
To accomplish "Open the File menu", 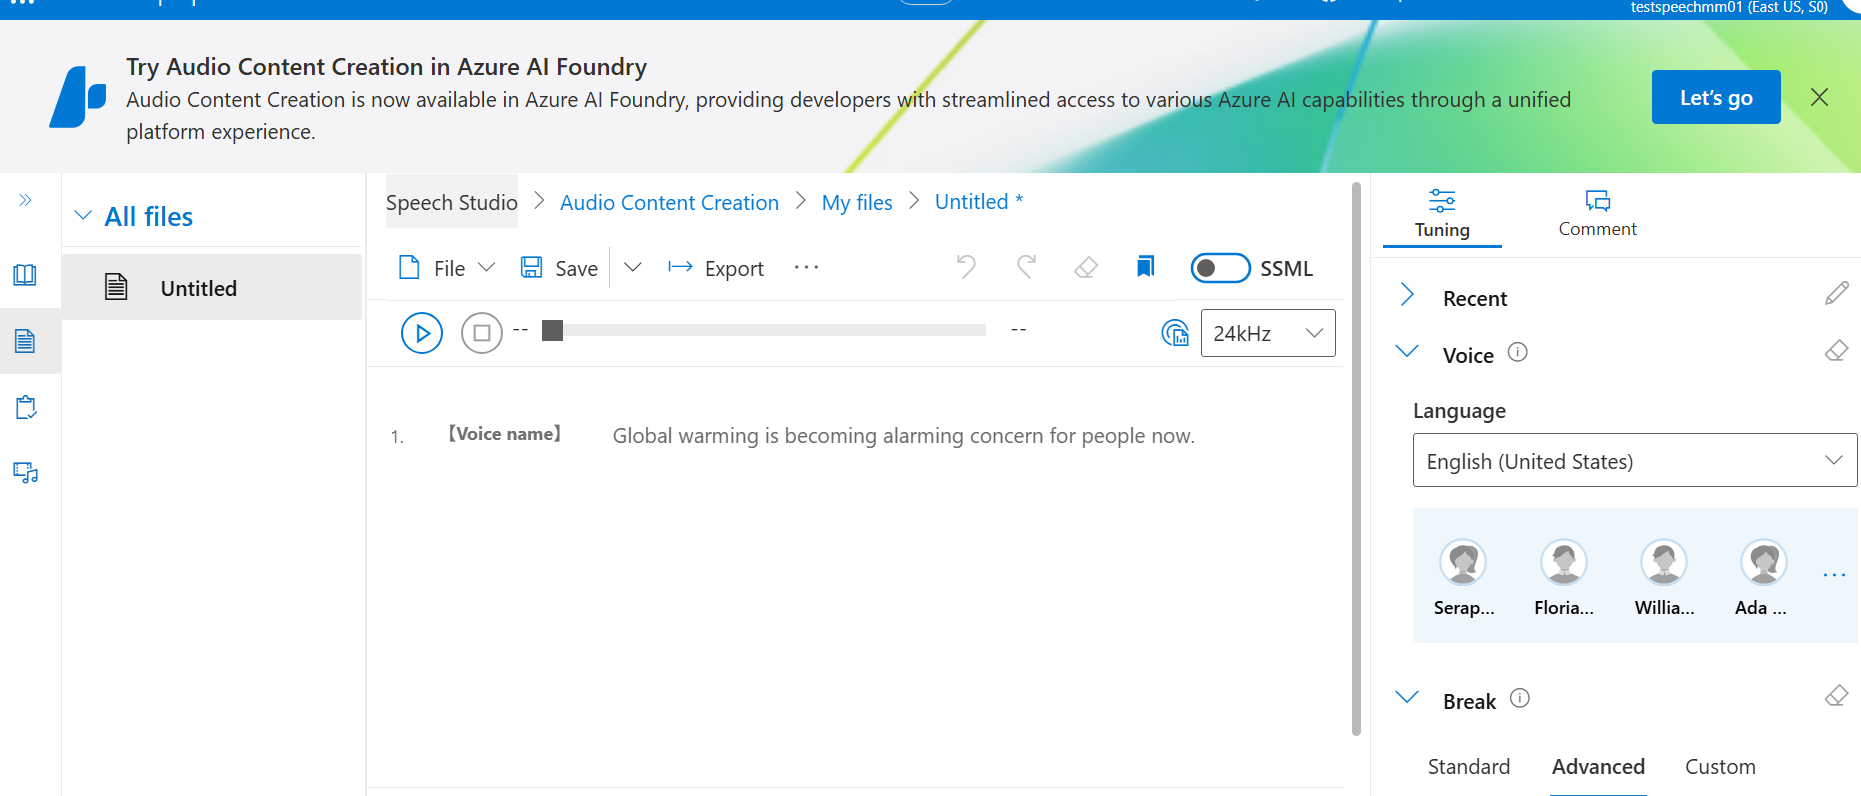I will tap(447, 268).
